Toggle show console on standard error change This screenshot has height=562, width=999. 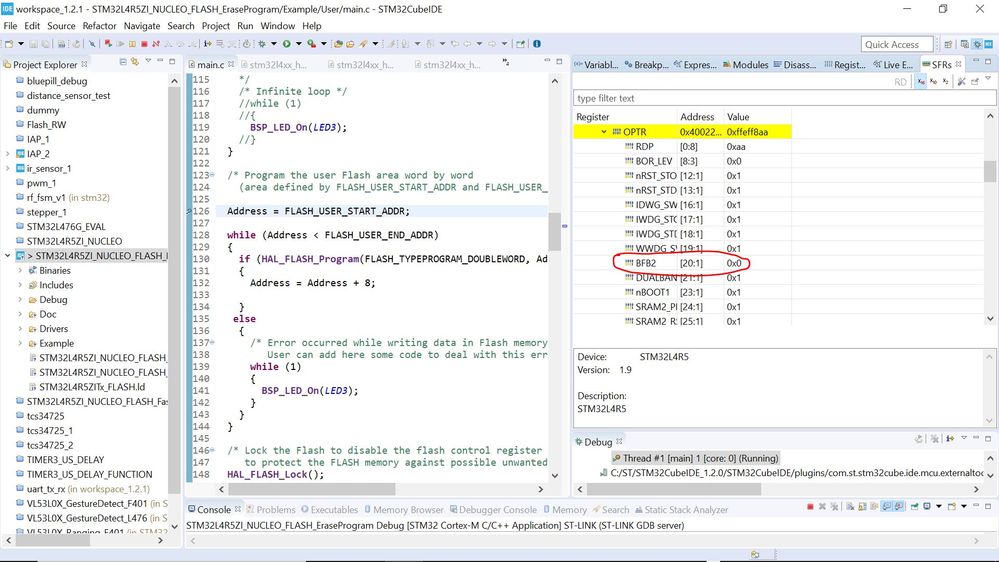898,507
